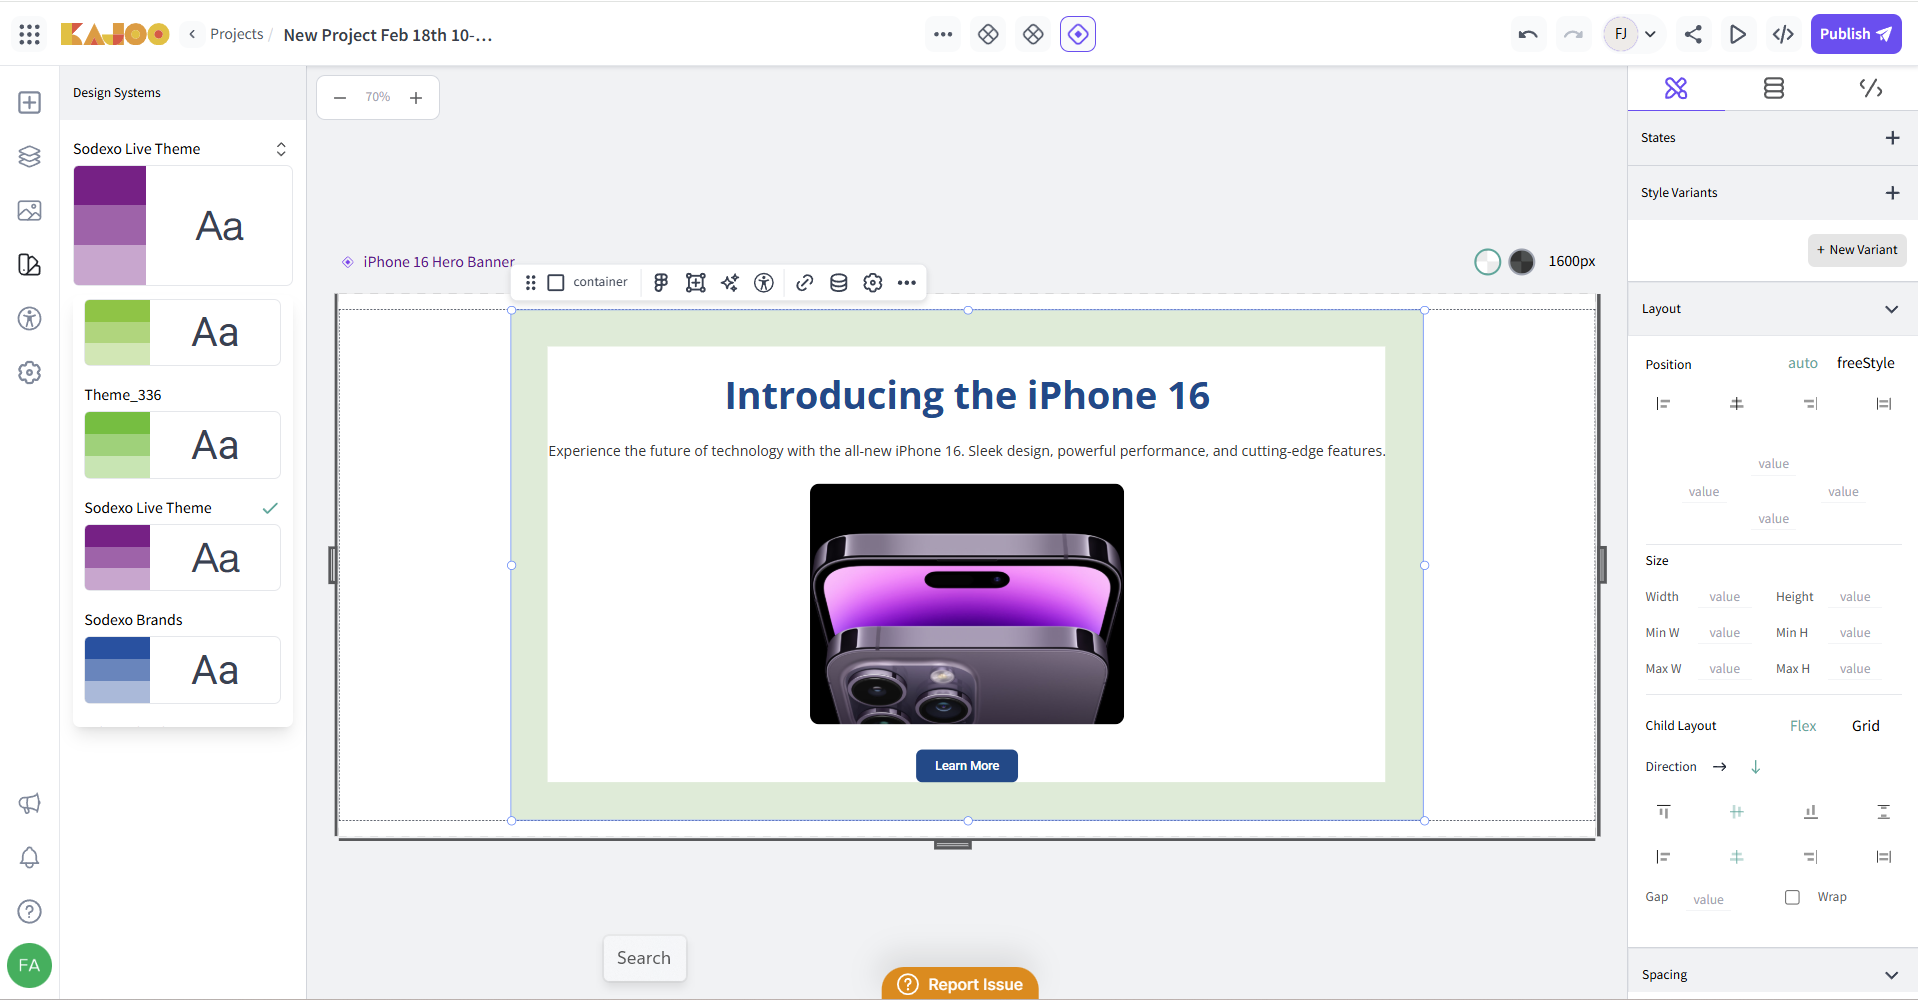This screenshot has height=1000, width=1918.
Task: Set Direction to vertical arrow
Action: [x=1755, y=767]
